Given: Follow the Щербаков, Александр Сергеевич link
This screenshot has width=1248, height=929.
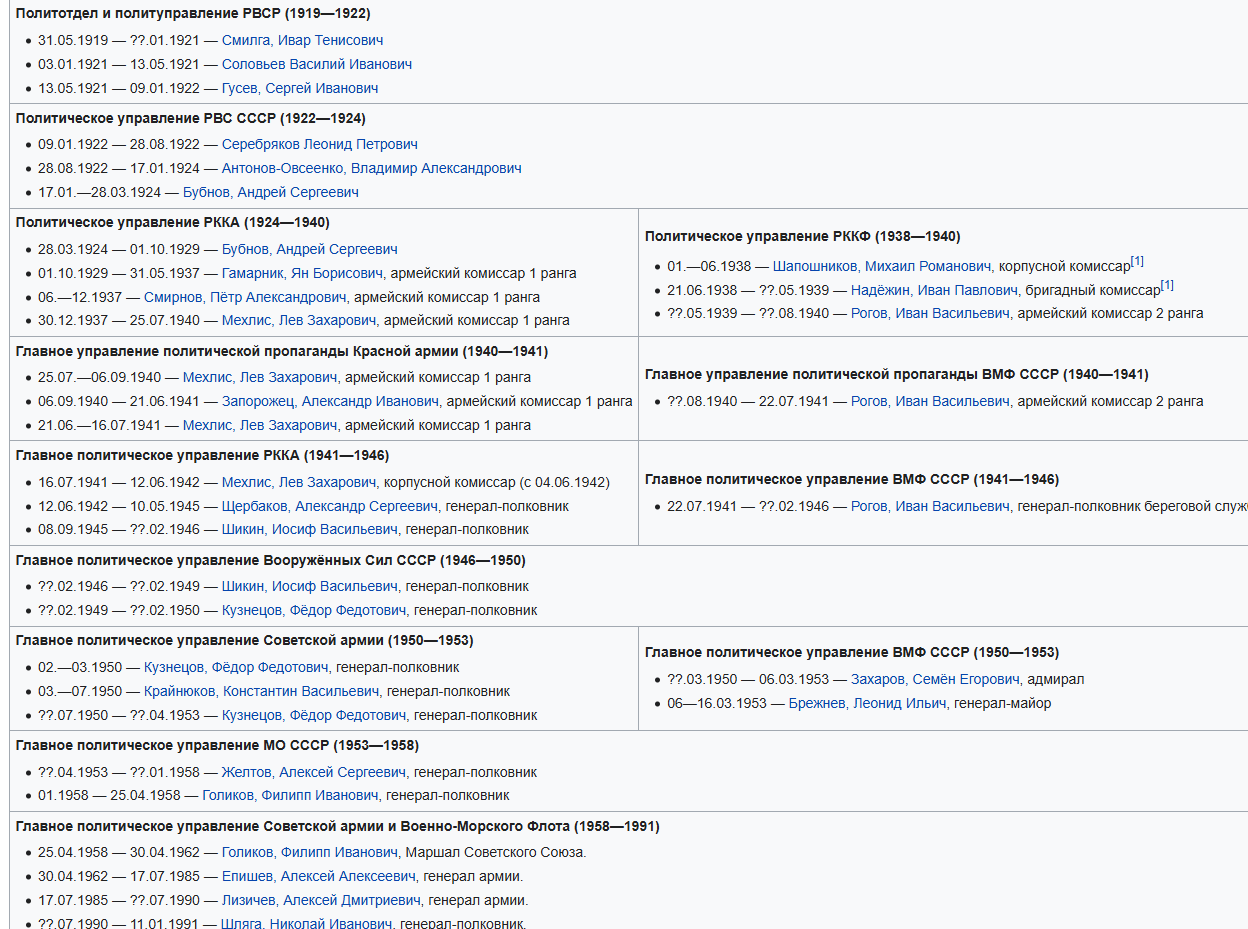Looking at the screenshot, I should click(329, 506).
